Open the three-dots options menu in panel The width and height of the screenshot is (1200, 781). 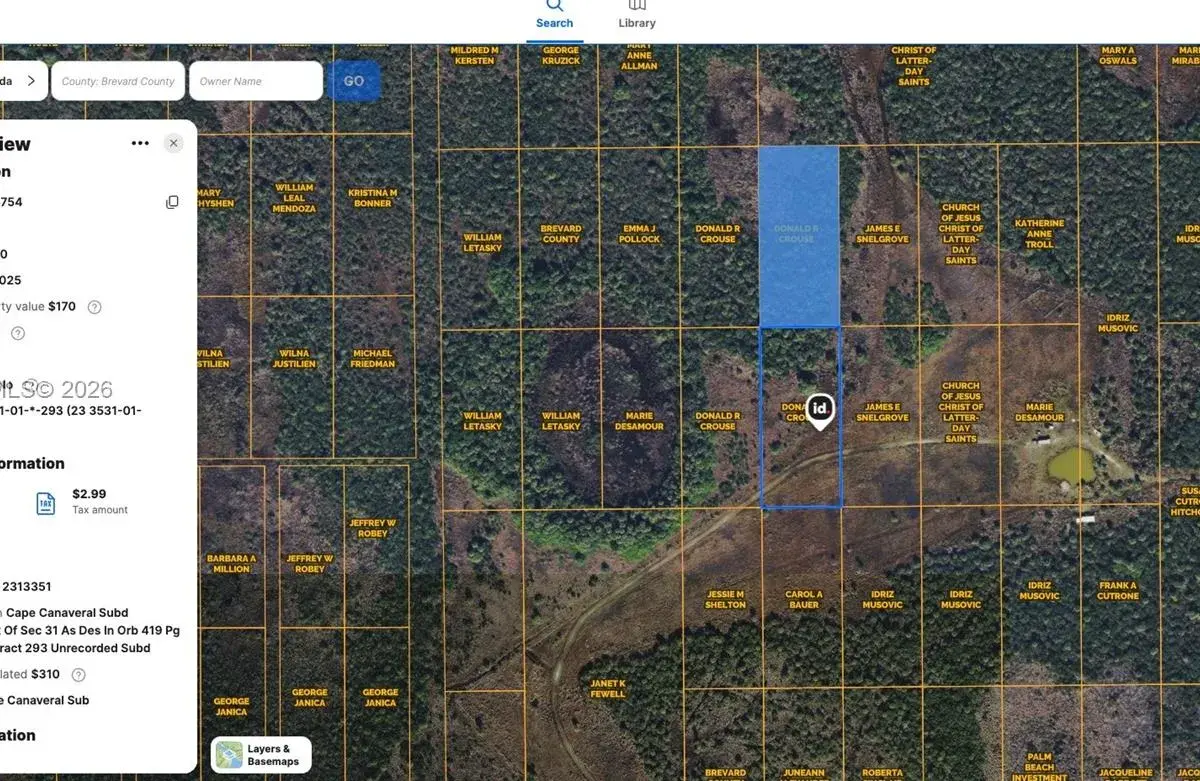tap(140, 143)
